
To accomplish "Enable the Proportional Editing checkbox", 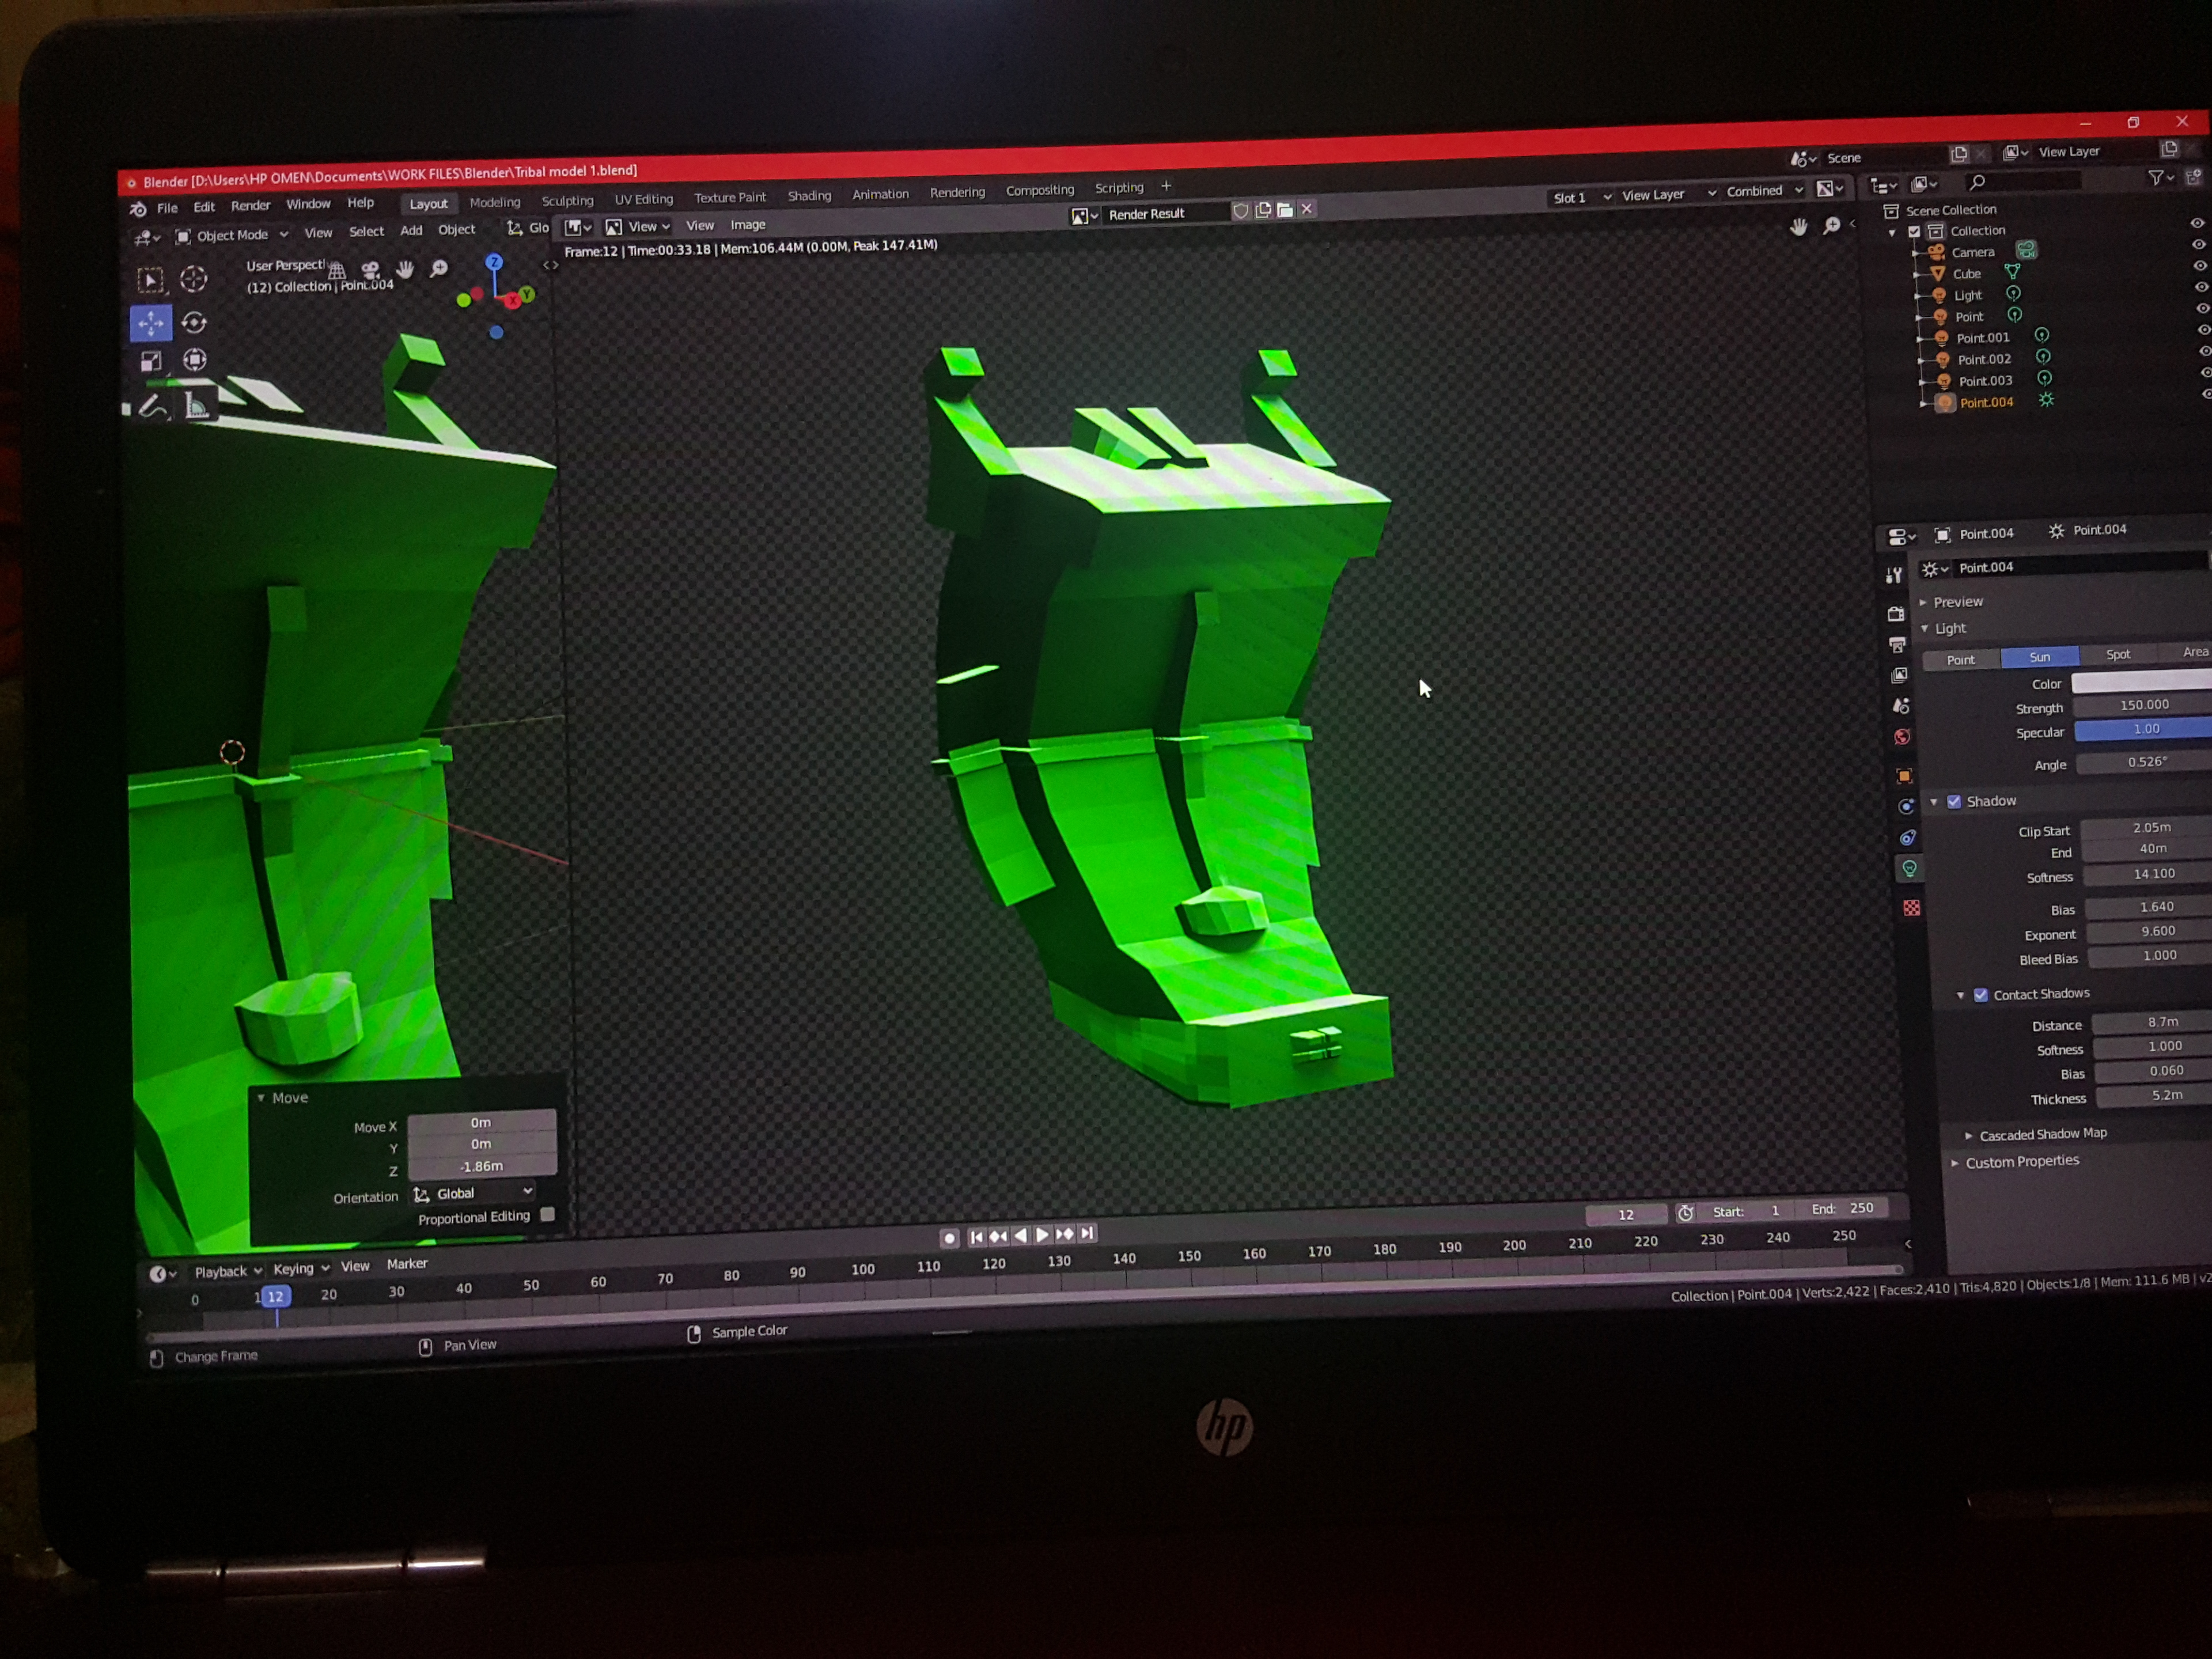I will pos(547,1214).
